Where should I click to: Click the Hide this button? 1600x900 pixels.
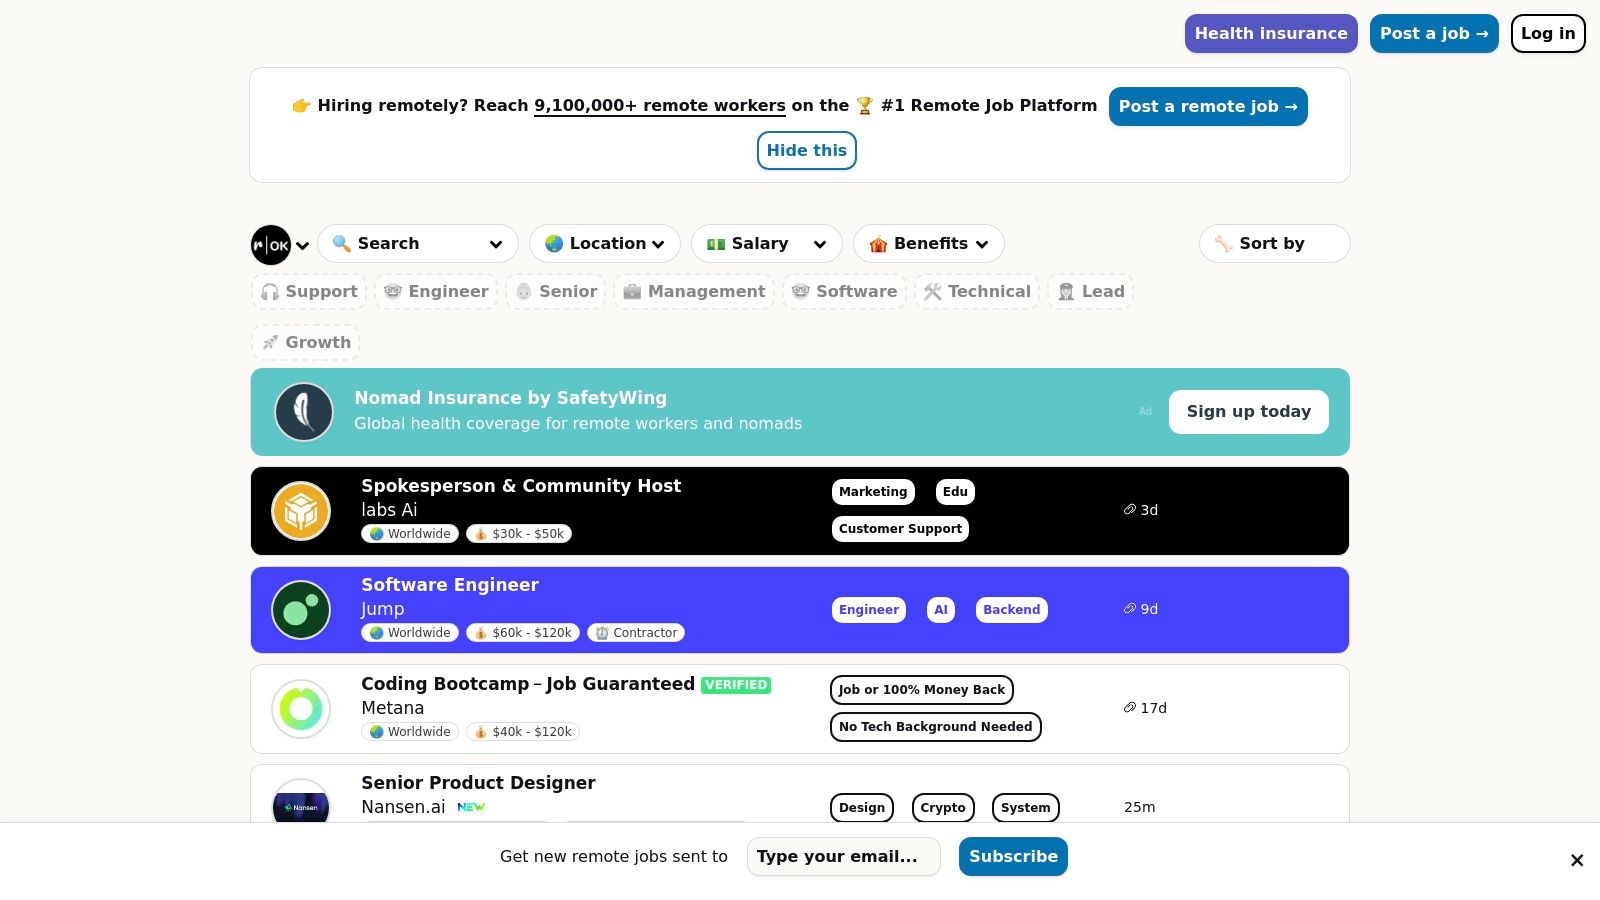(806, 151)
